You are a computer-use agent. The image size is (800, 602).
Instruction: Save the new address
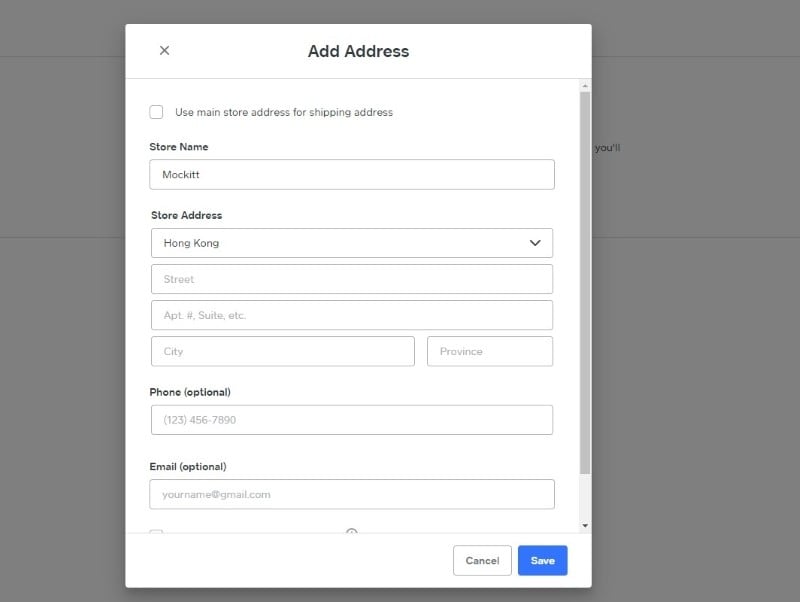coord(542,561)
